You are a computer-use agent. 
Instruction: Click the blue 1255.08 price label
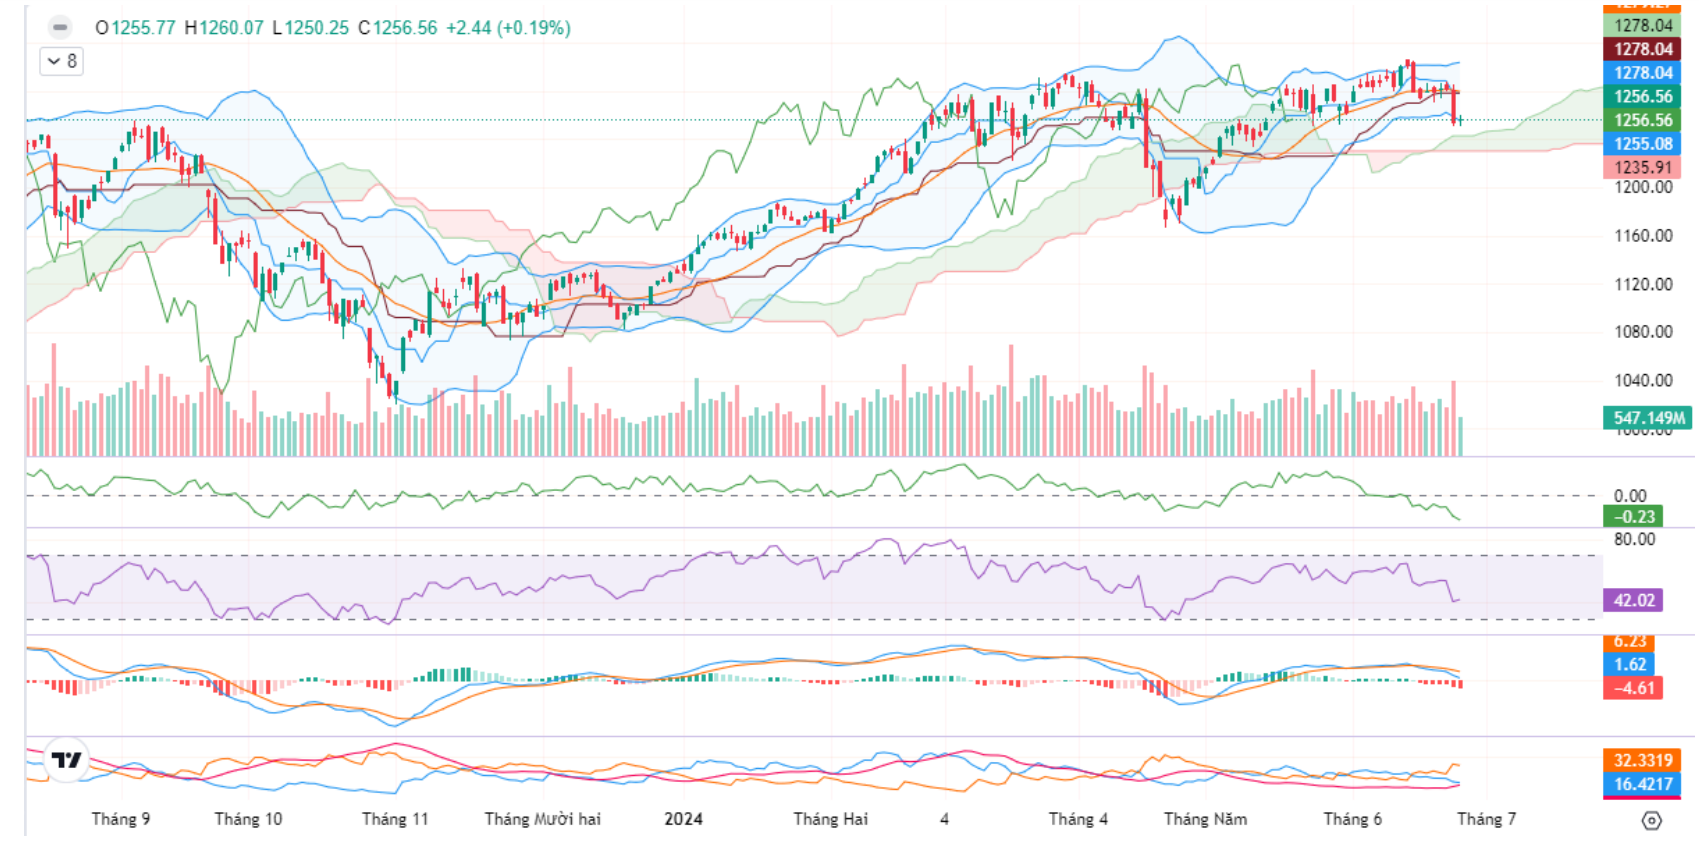(x=1642, y=143)
